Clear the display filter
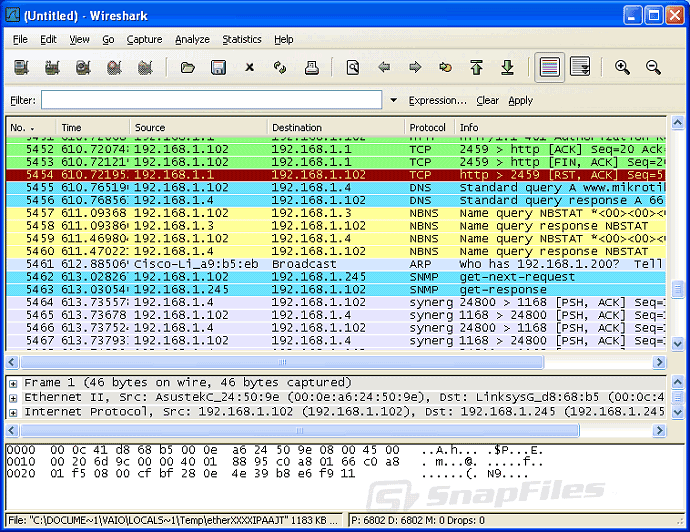The width and height of the screenshot is (690, 532). point(488,100)
